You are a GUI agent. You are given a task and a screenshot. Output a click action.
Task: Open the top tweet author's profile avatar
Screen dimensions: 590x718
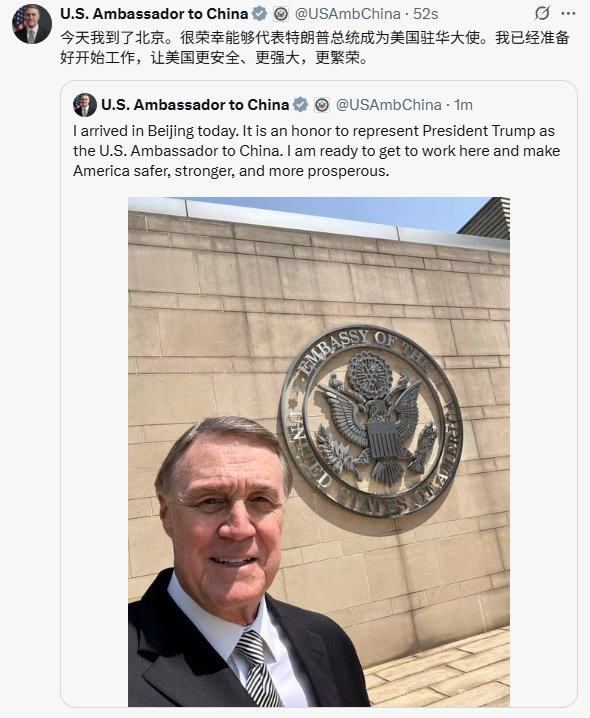pos(32,24)
